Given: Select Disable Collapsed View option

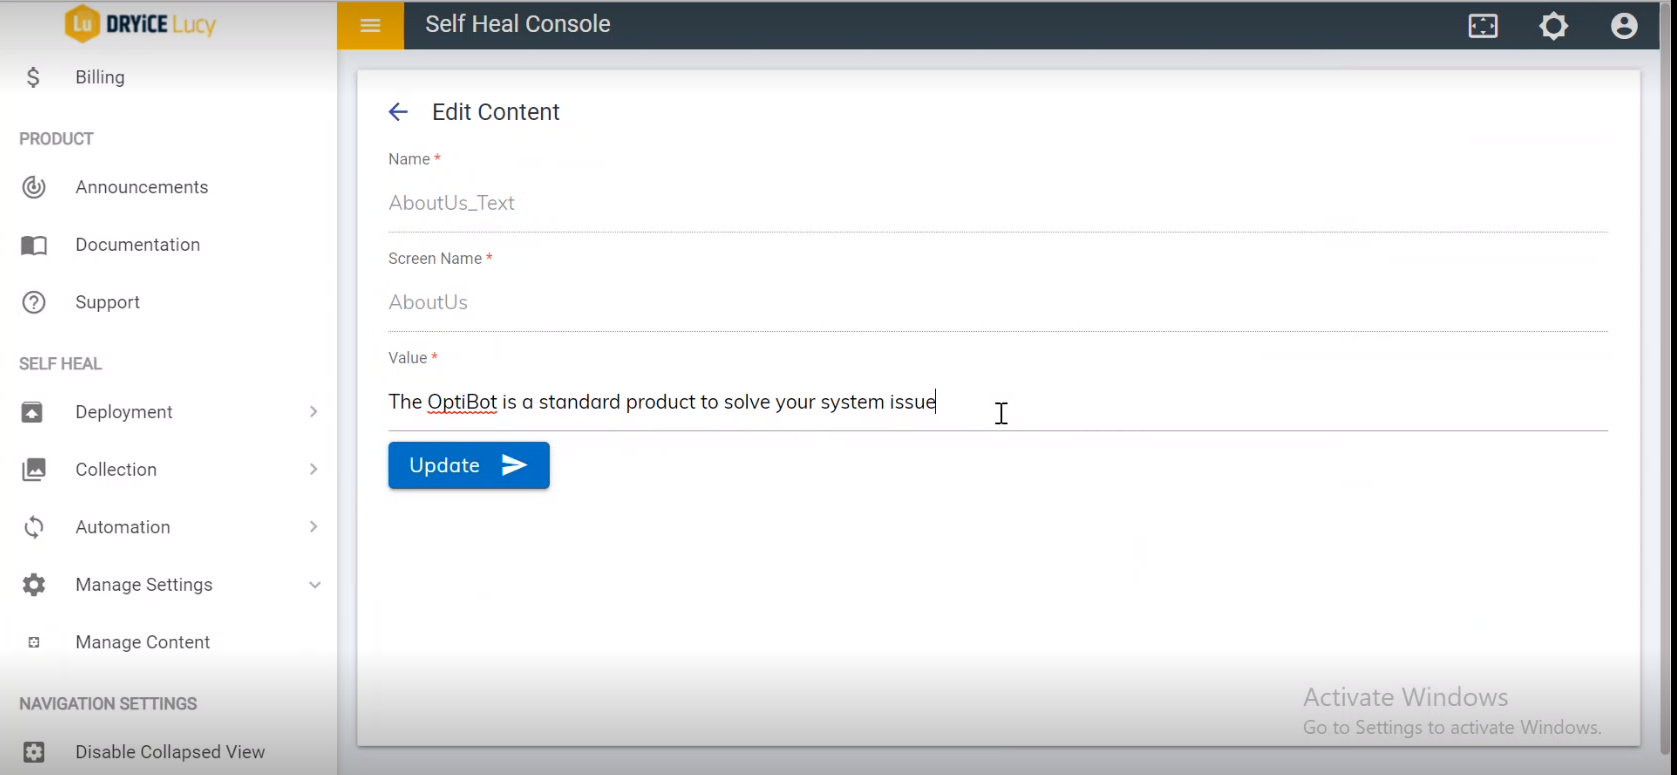Looking at the screenshot, I should pyautogui.click(x=168, y=752).
